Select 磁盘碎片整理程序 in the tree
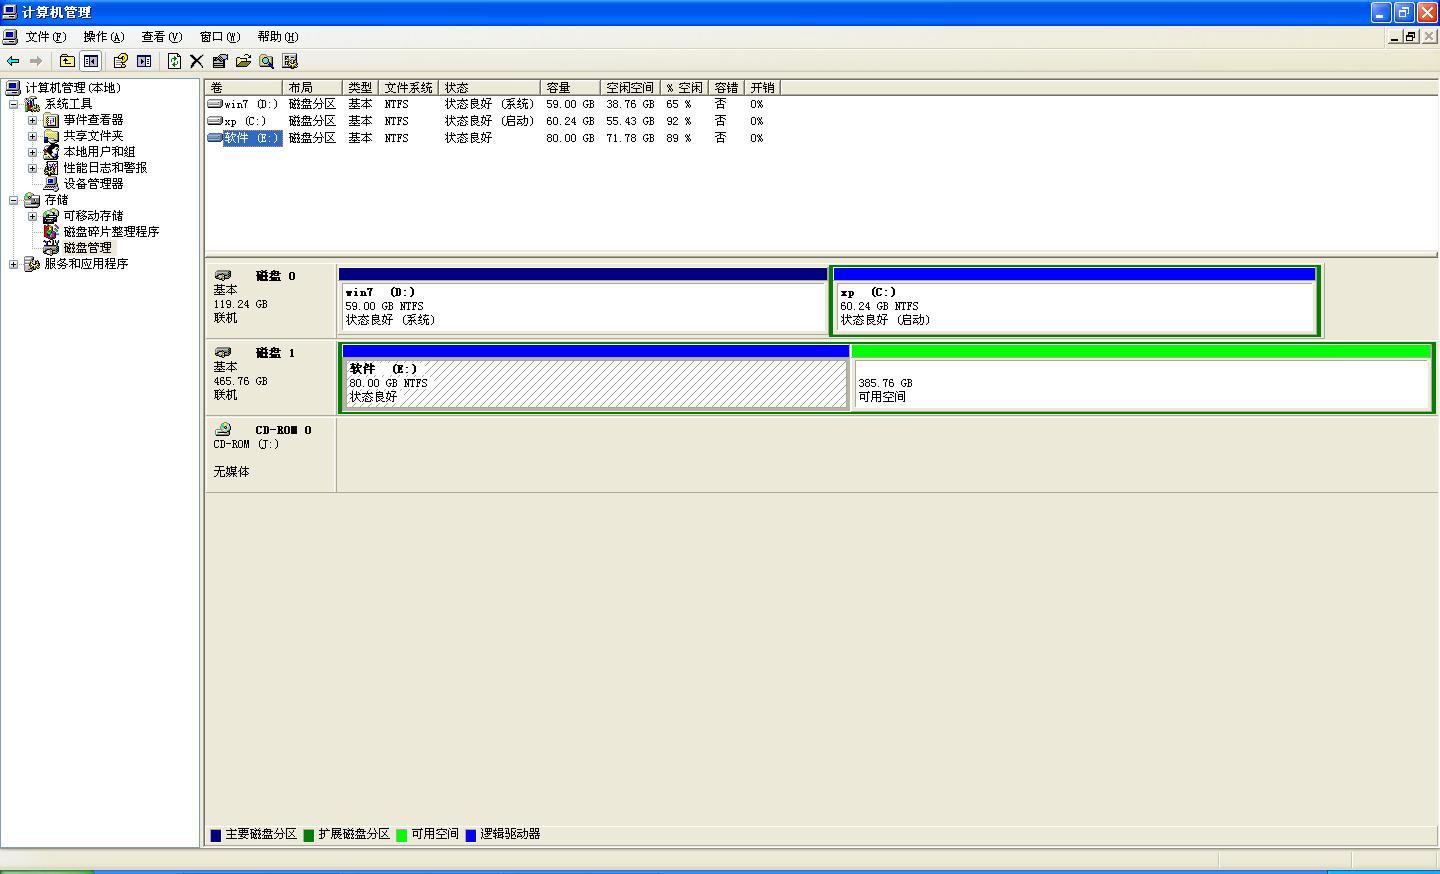Screen dimensions: 1440x874 pos(111,232)
